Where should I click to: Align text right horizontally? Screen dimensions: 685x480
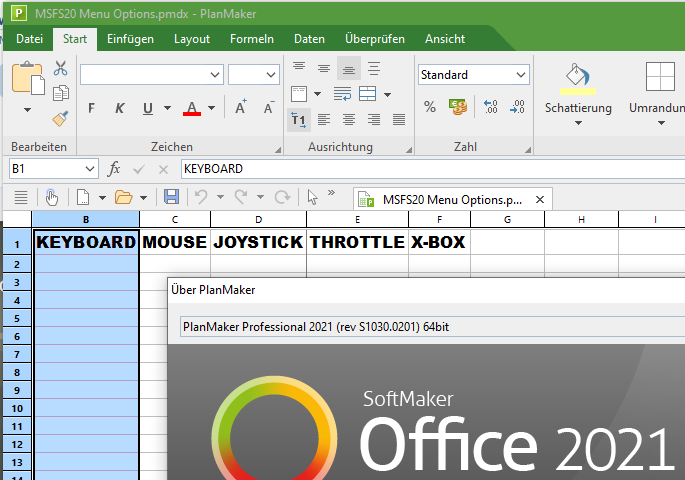(374, 119)
